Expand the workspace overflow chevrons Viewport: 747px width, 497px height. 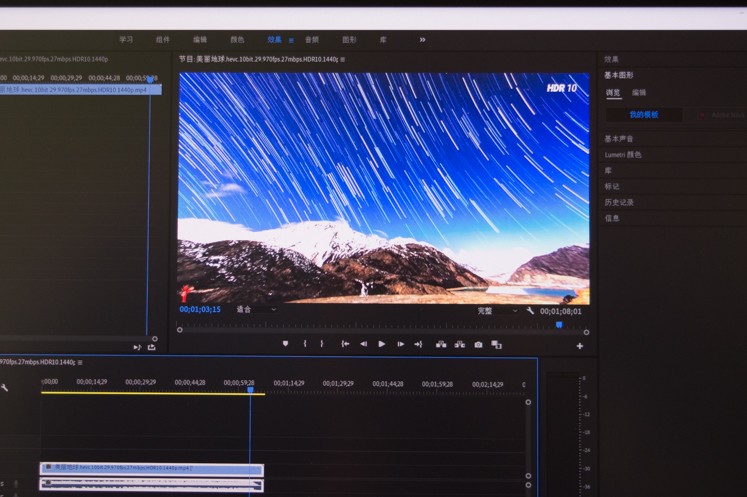point(422,40)
